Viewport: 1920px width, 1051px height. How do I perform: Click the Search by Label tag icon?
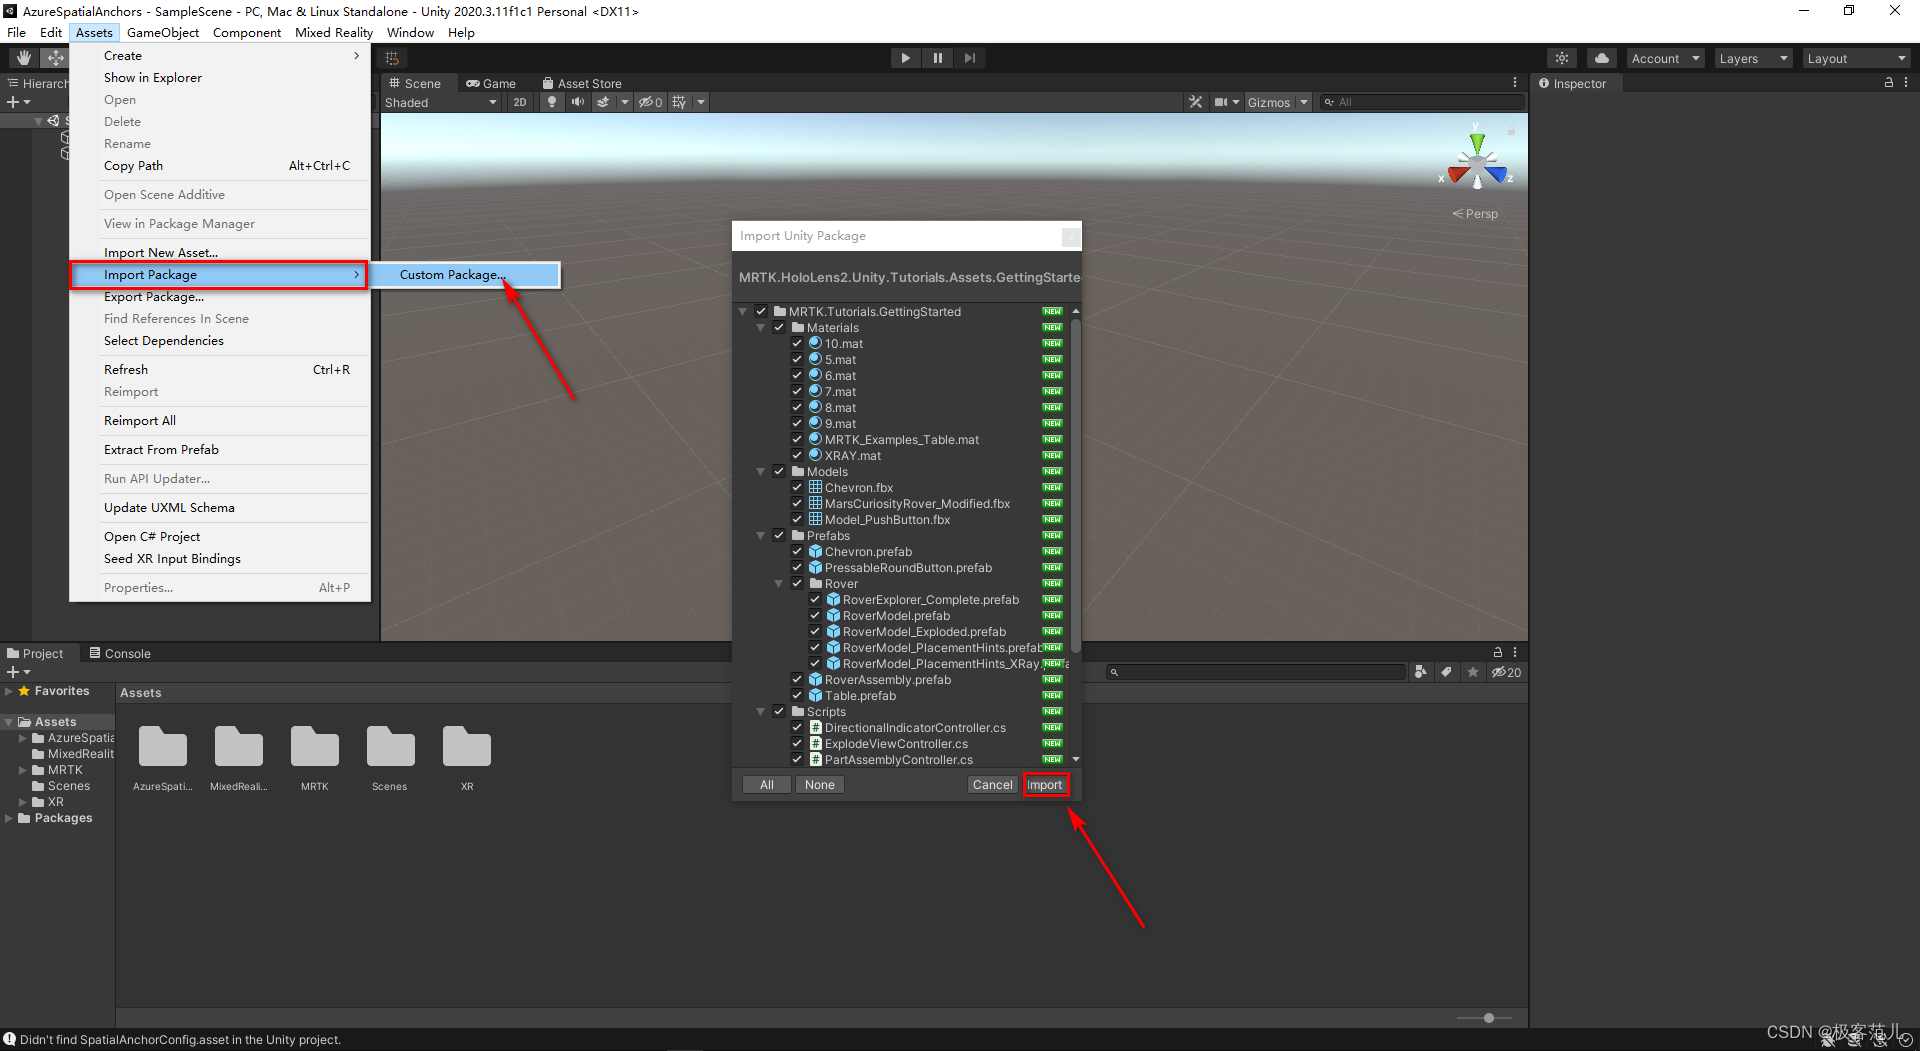[1446, 672]
